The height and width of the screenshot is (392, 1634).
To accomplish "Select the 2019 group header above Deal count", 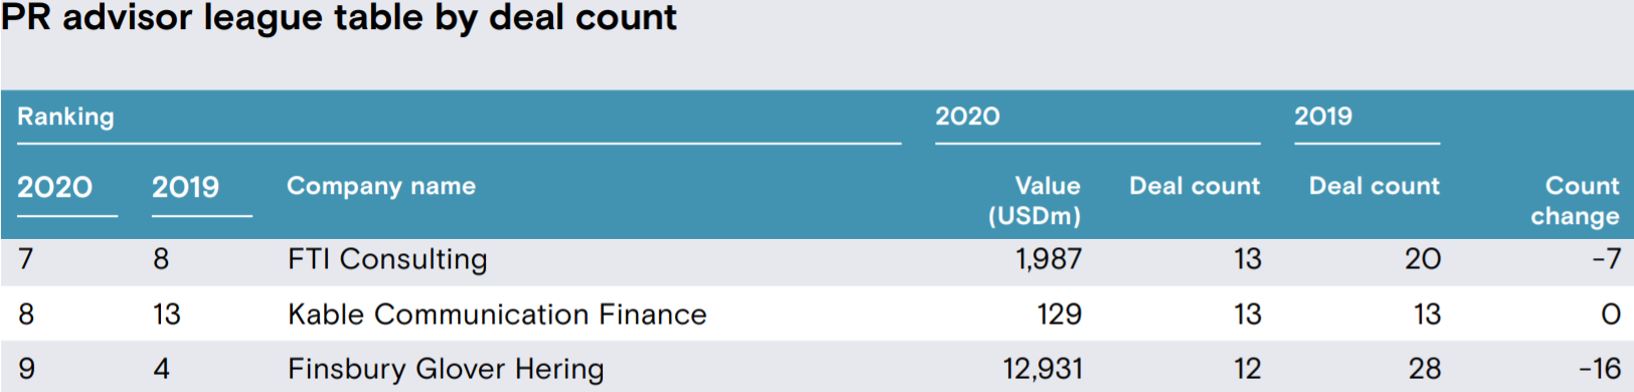I will 1323,117.
